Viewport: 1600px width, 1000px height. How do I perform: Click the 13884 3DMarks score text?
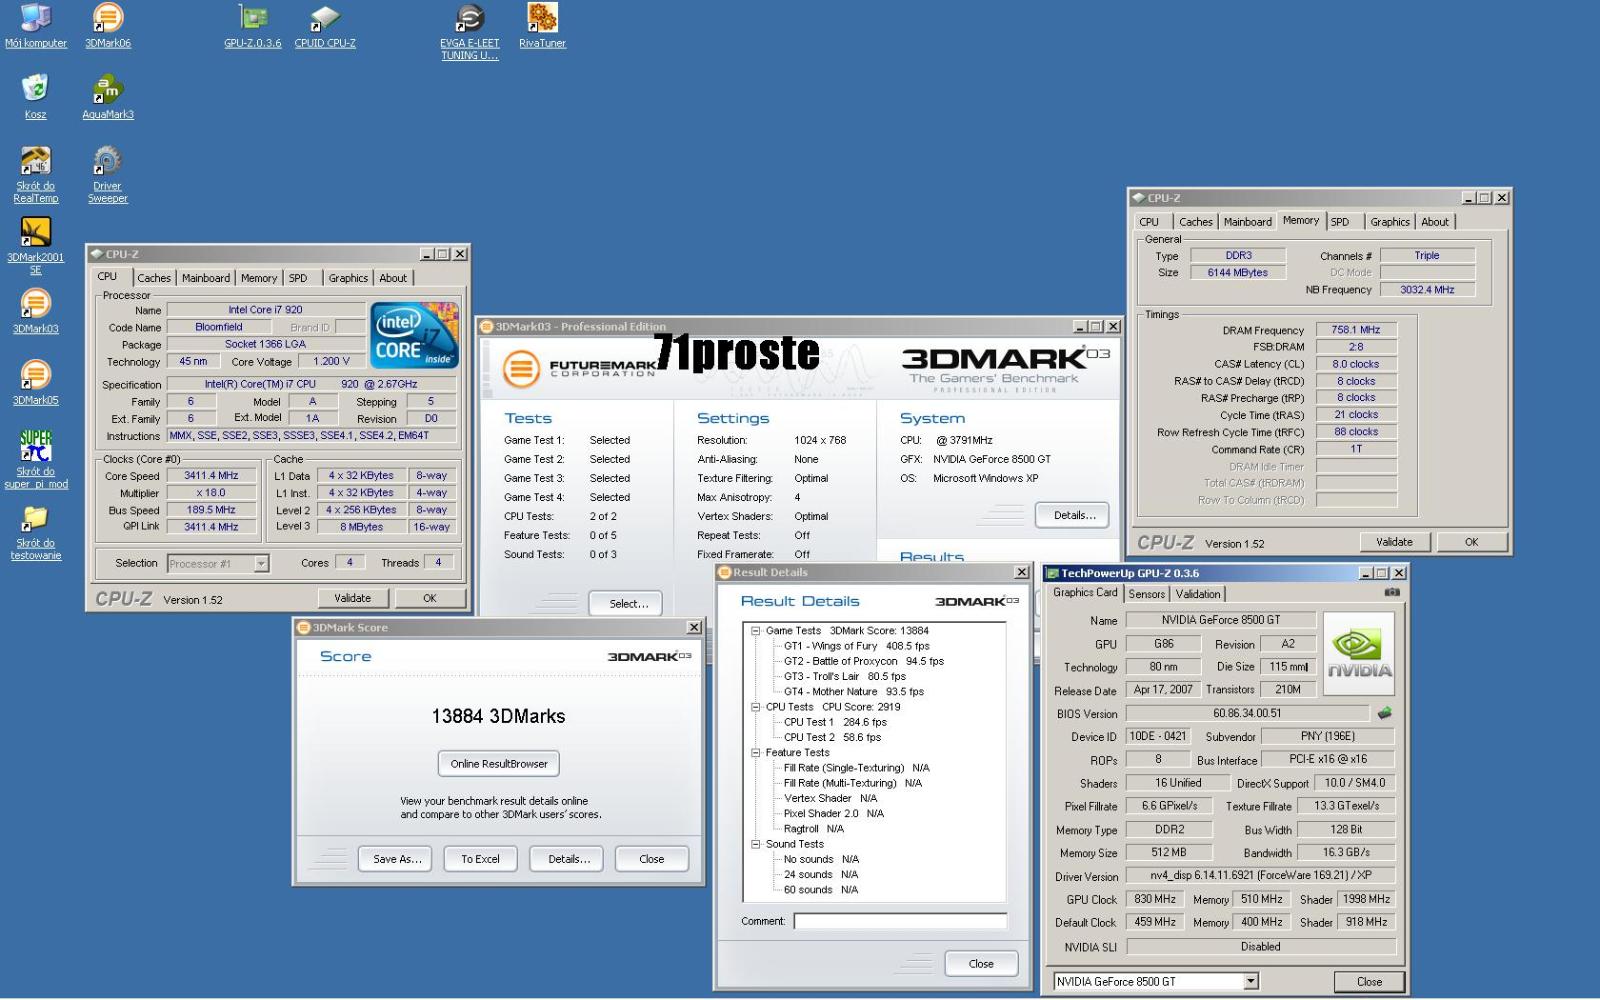(x=498, y=716)
